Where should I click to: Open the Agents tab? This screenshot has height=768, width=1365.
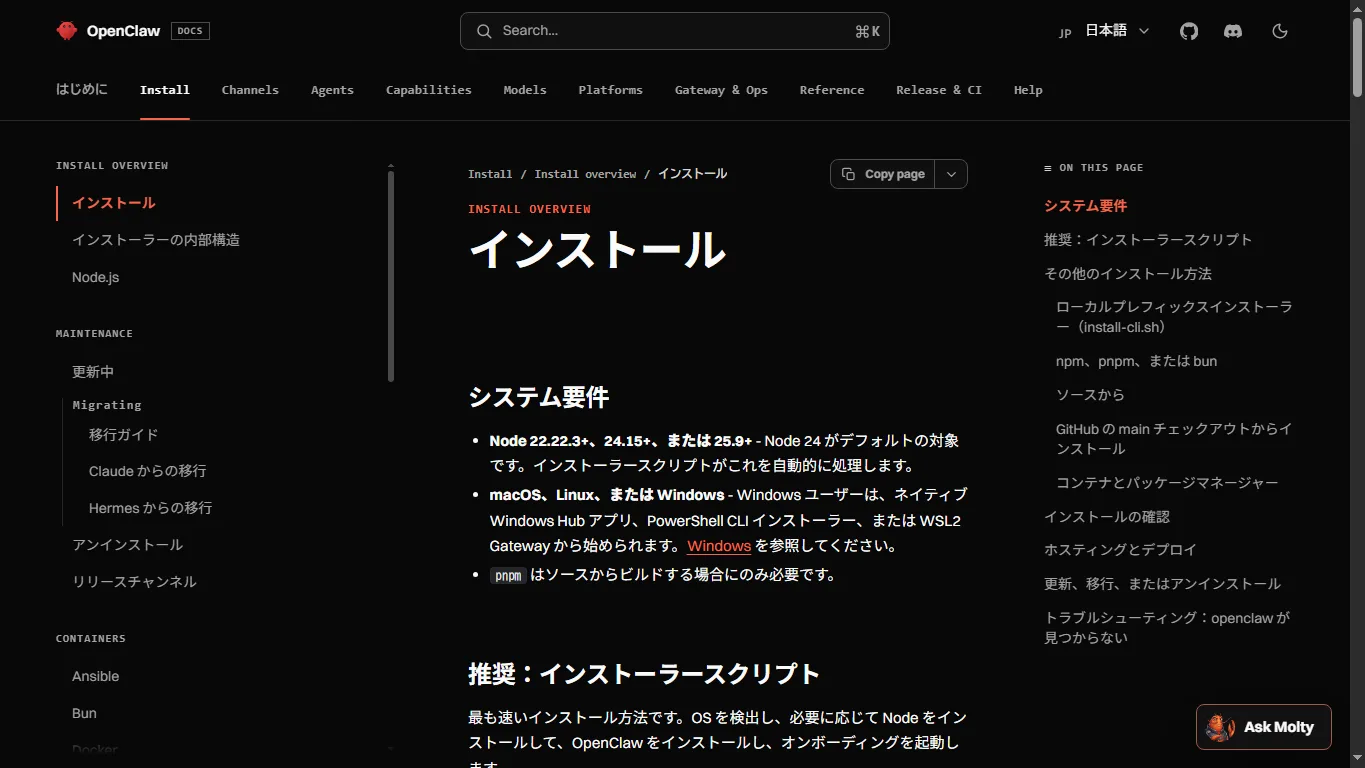tap(332, 90)
